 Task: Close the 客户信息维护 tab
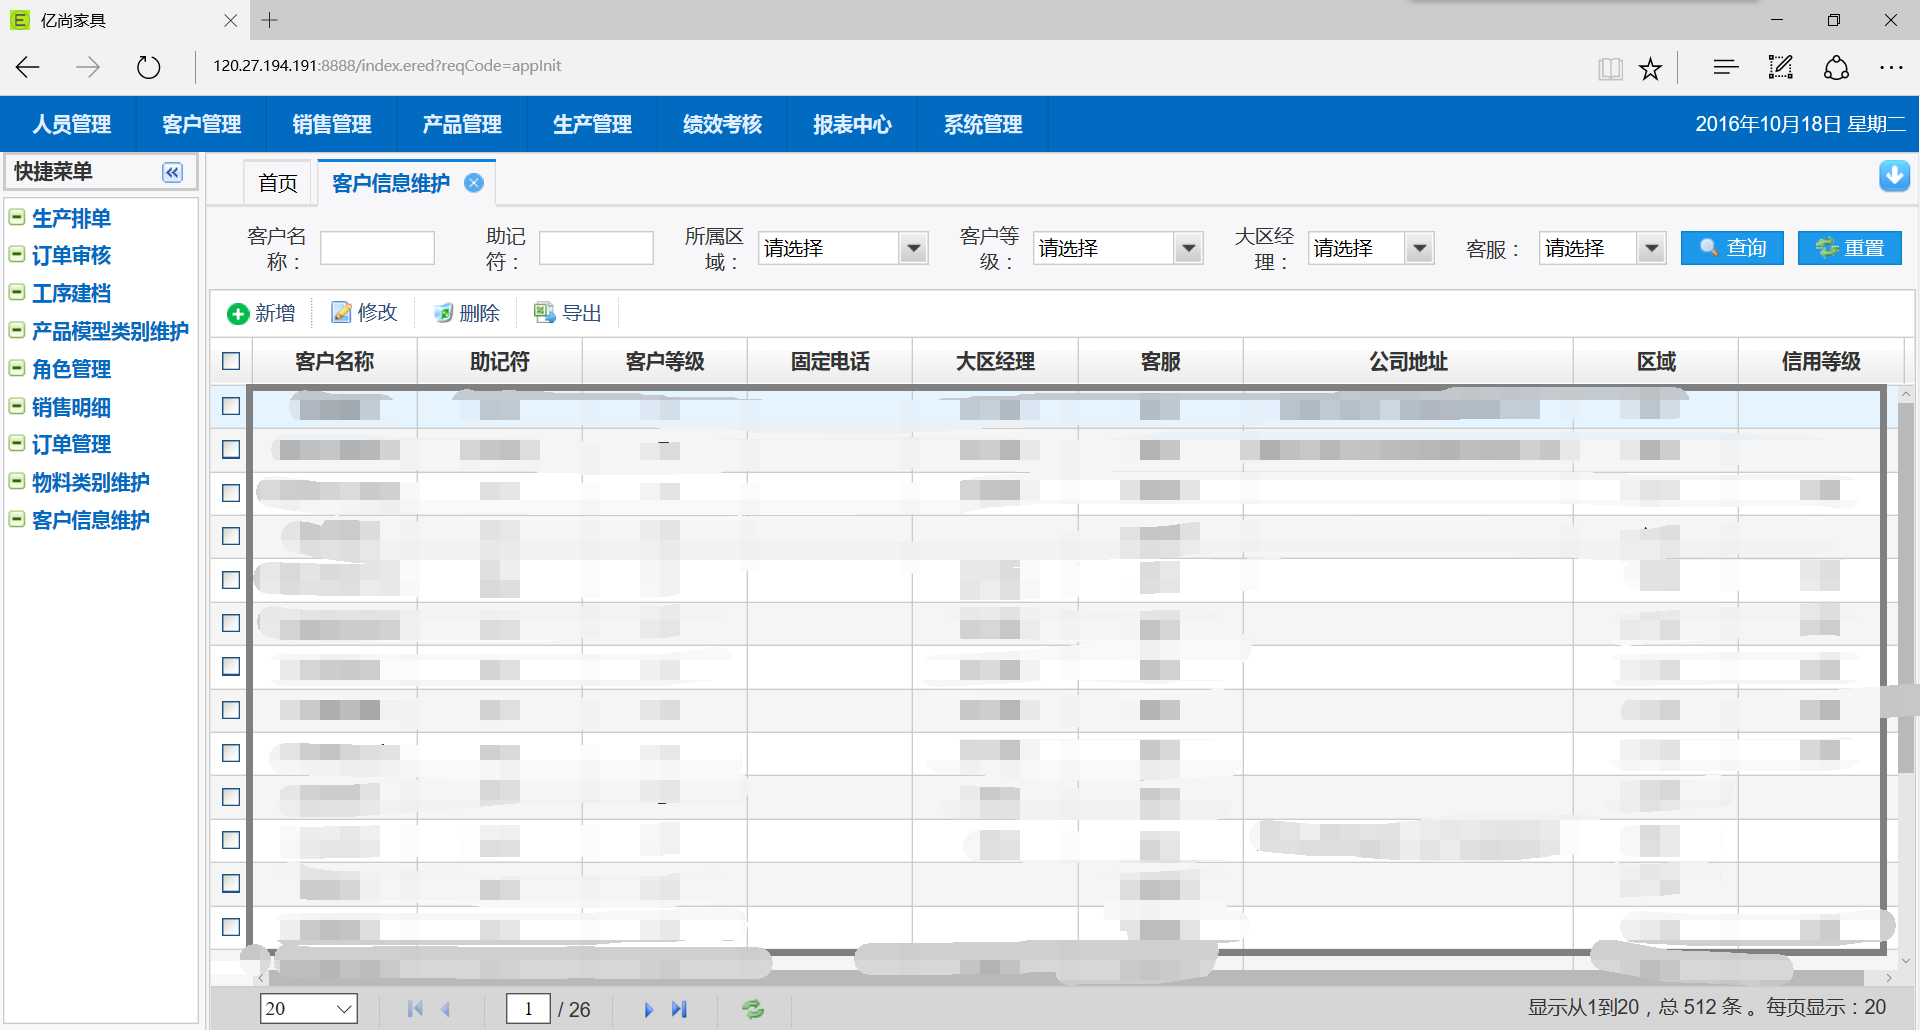[x=474, y=183]
